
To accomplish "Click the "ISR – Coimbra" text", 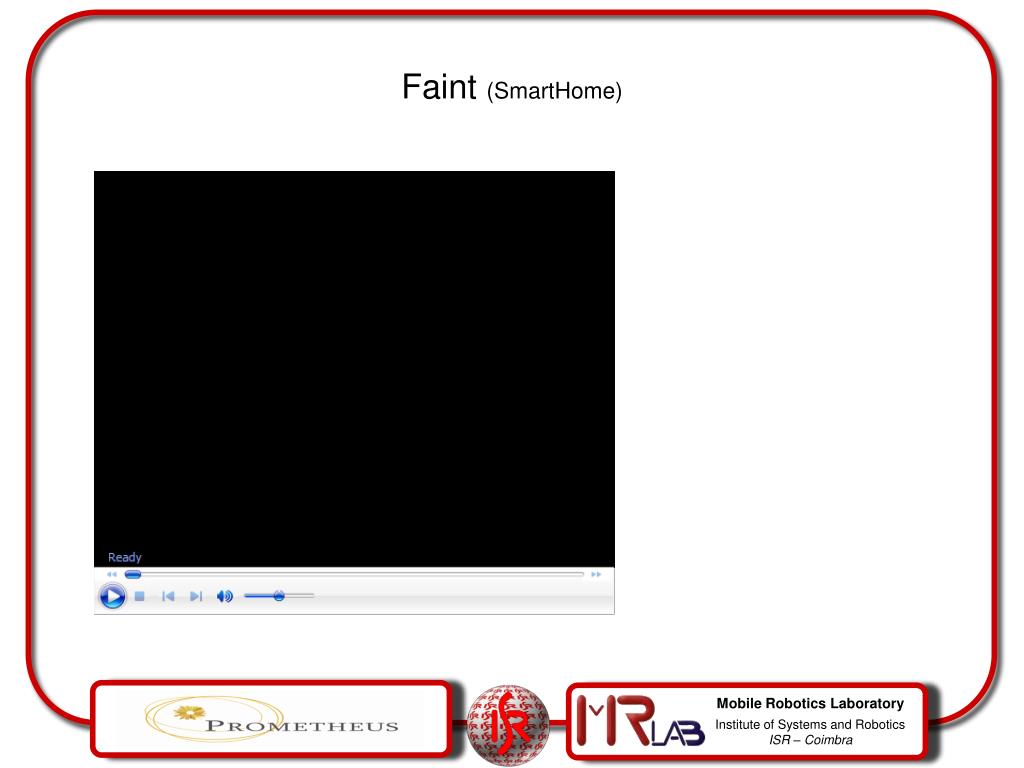I will tap(810, 740).
